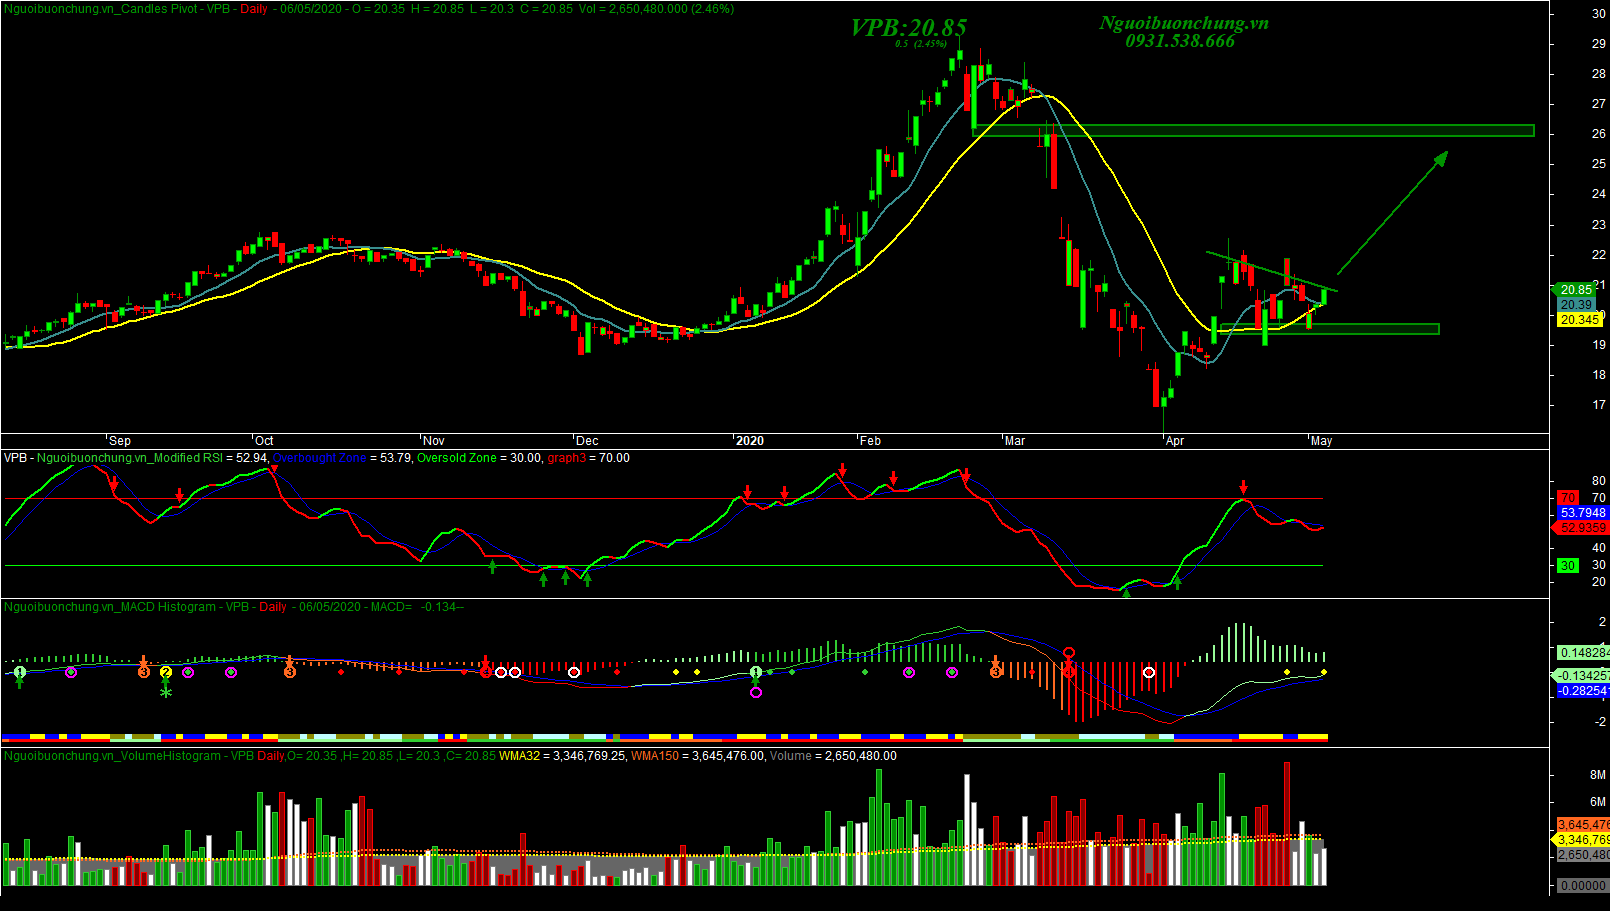Select the green 20.85 last price tag

click(x=1577, y=290)
